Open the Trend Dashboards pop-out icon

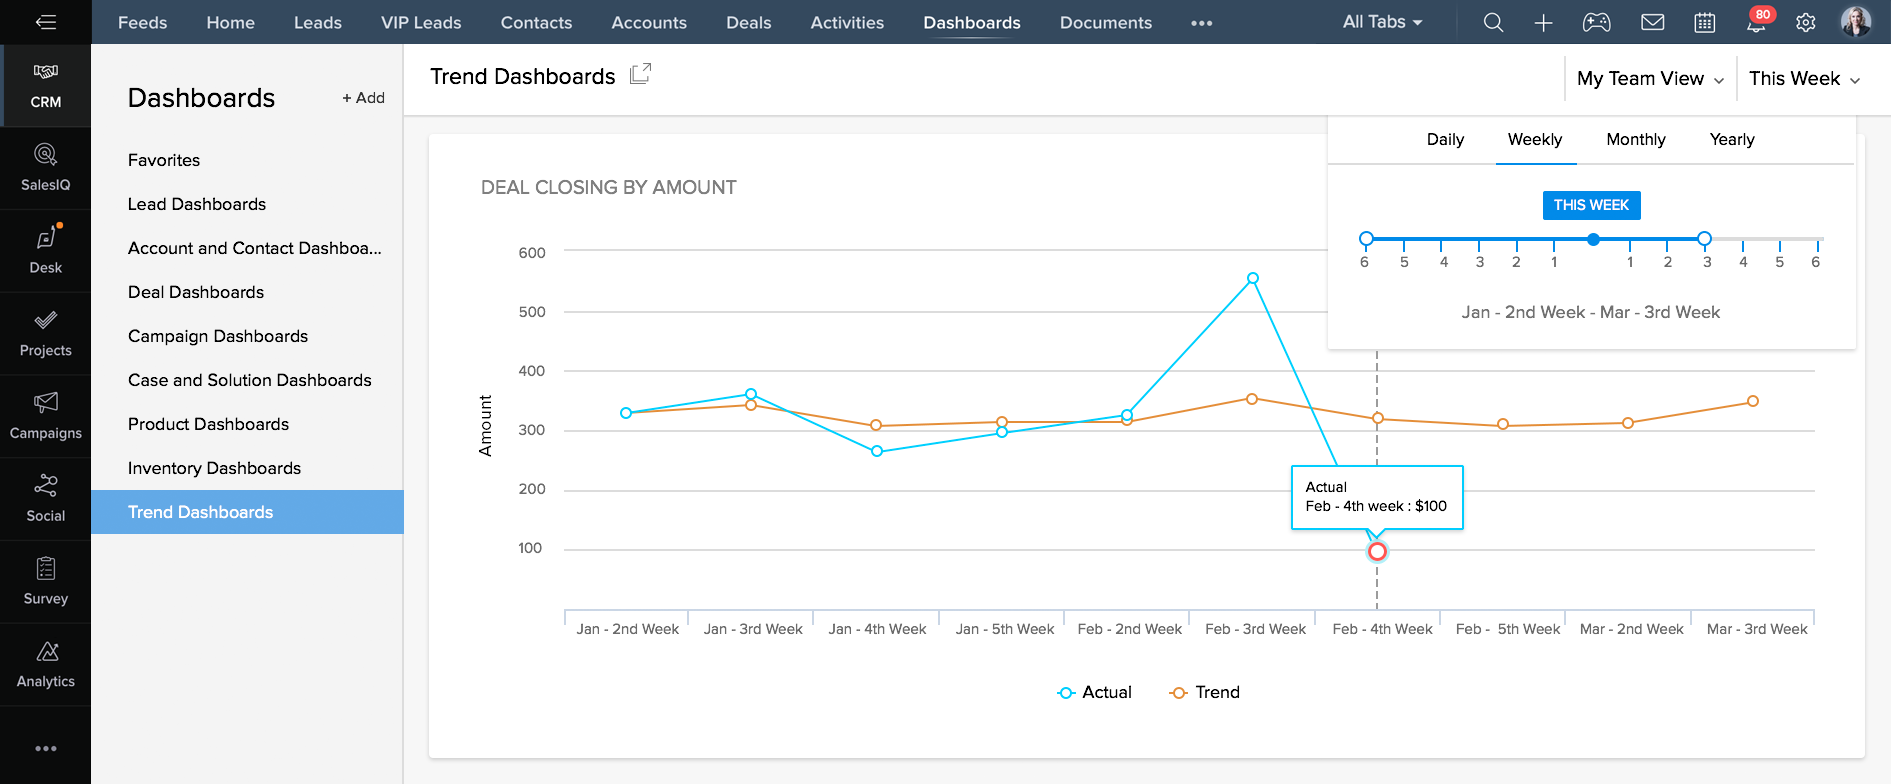(640, 74)
